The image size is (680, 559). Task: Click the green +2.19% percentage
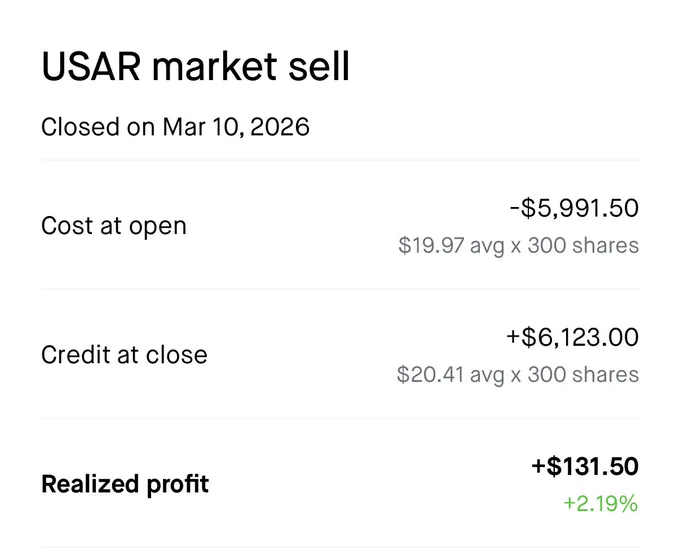pyautogui.click(x=601, y=504)
